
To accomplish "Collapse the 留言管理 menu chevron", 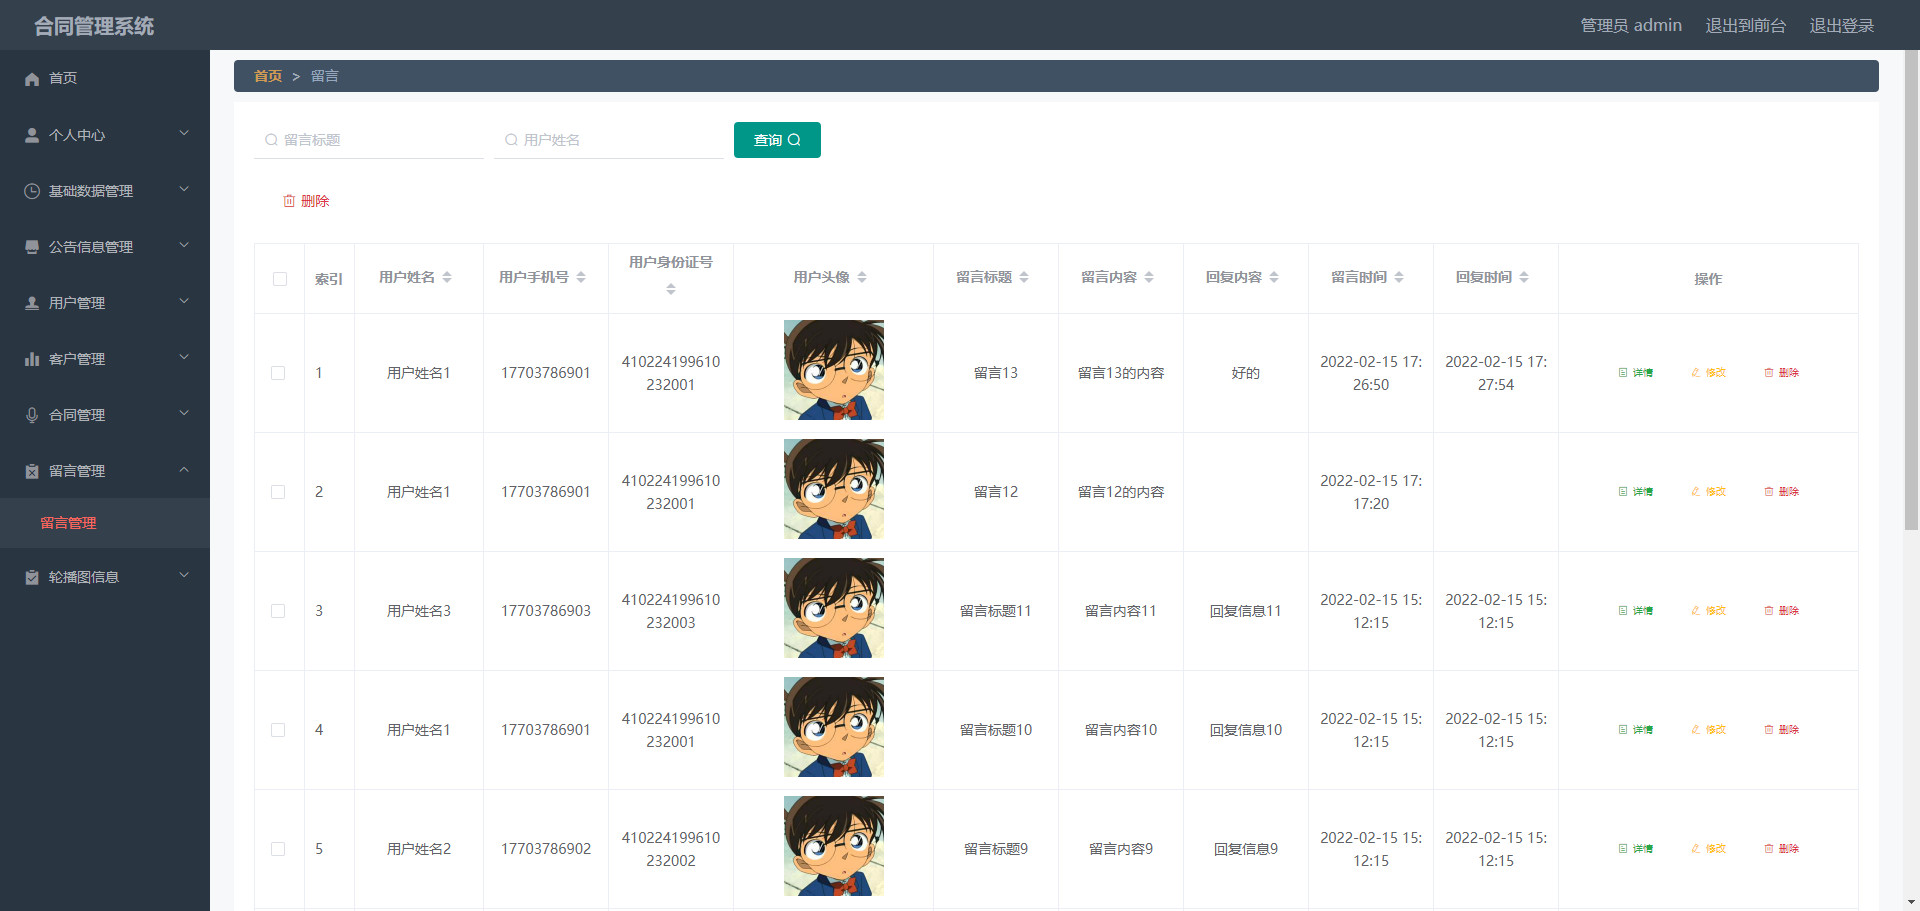I will click(184, 469).
